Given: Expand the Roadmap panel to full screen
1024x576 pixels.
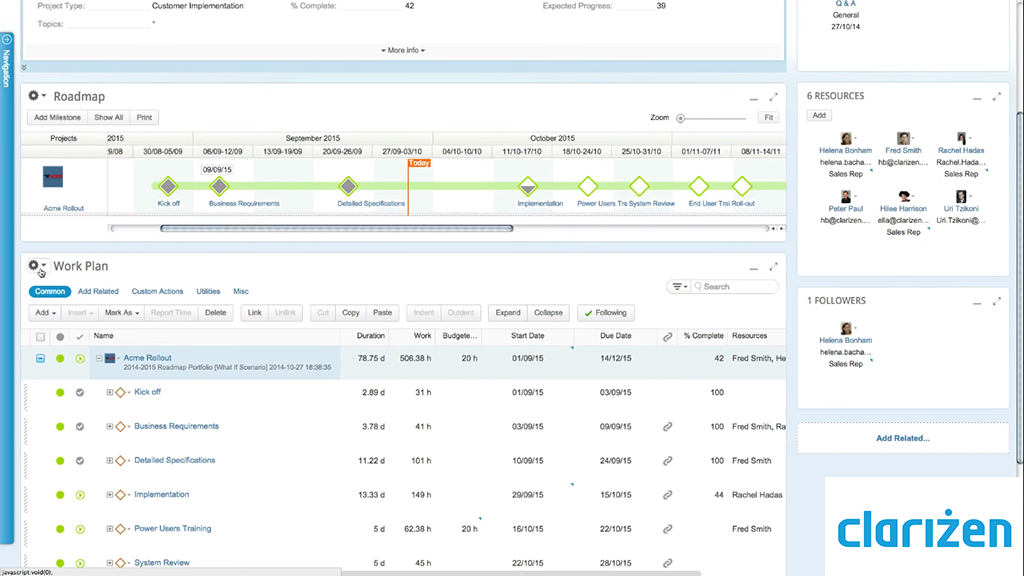Looking at the screenshot, I should tap(773, 97).
